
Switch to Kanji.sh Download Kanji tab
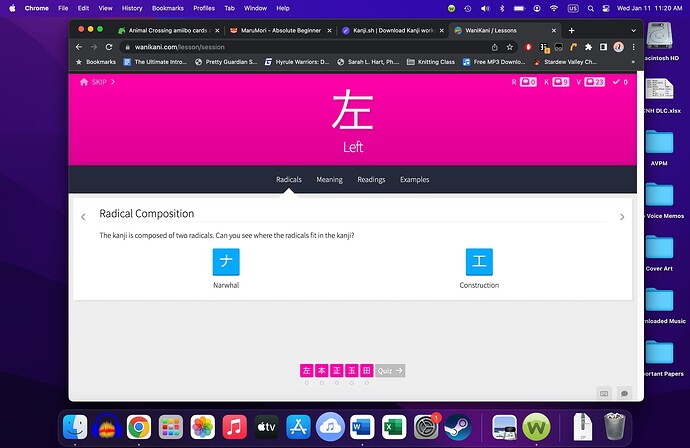[393, 30]
